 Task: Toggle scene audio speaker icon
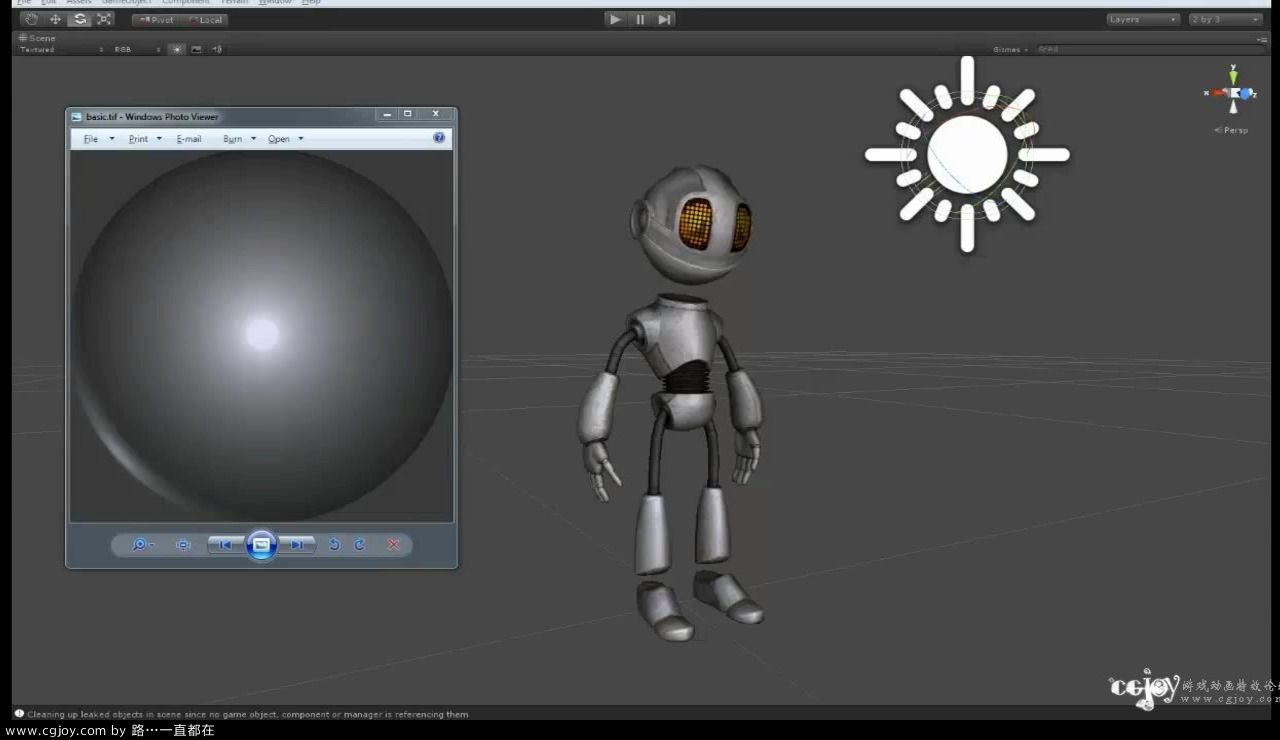(x=216, y=49)
